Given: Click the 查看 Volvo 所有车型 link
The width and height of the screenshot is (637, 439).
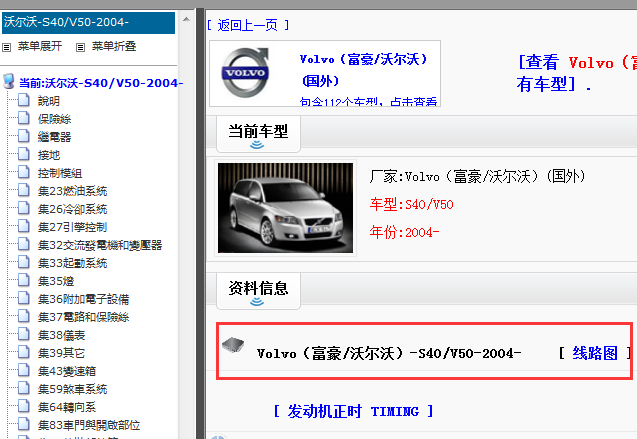Looking at the screenshot, I should tap(577, 73).
